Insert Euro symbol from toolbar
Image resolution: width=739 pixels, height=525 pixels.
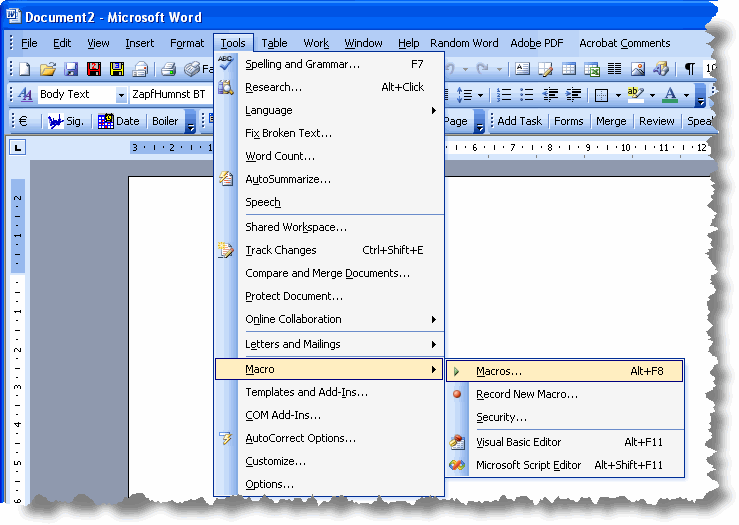23,121
